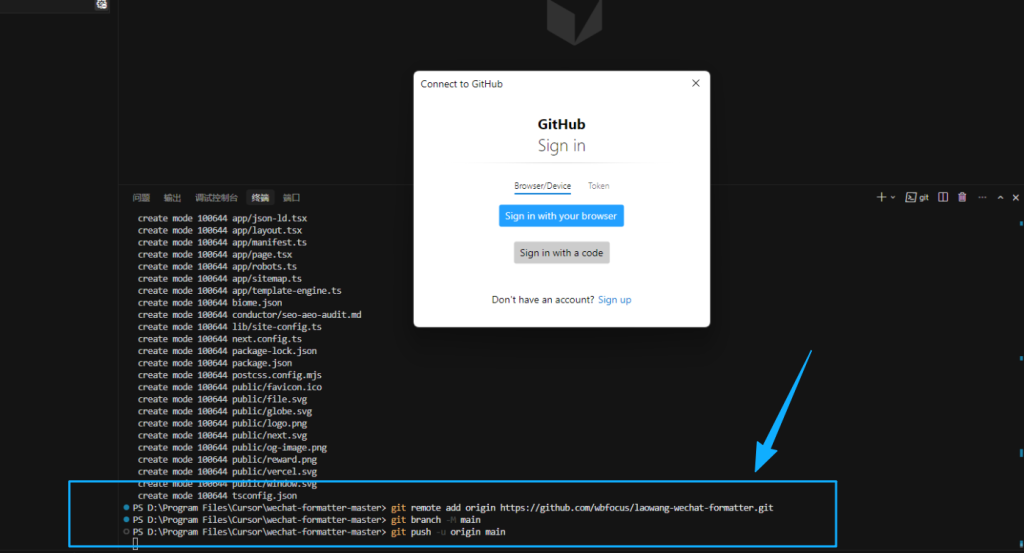Viewport: 1024px width, 553px height.
Task: Open the terminal panel more actions menu
Action: click(x=982, y=197)
